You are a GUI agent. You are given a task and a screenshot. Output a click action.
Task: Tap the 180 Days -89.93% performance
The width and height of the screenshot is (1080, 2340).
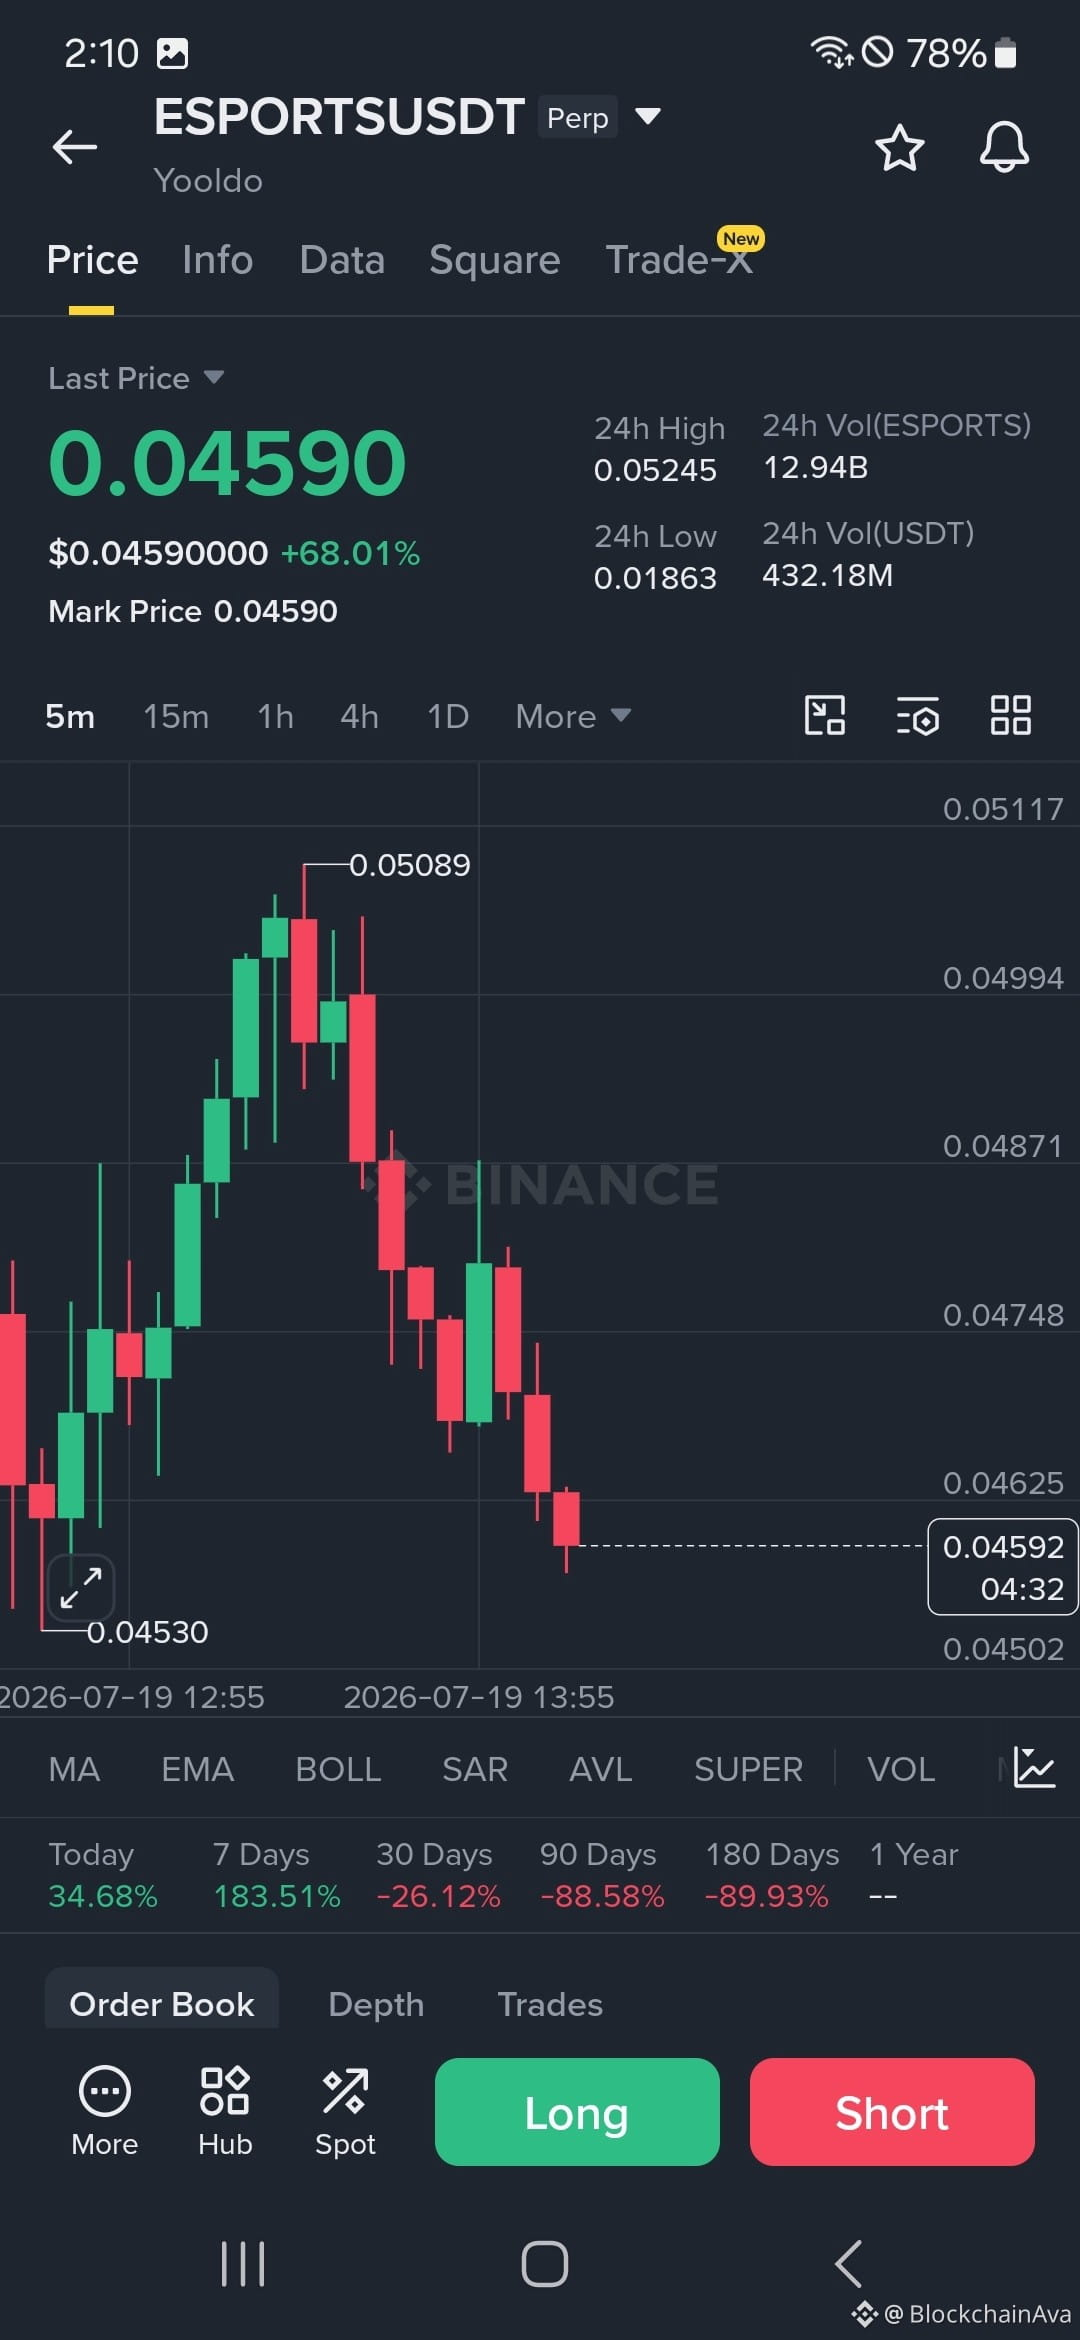pyautogui.click(x=772, y=1875)
